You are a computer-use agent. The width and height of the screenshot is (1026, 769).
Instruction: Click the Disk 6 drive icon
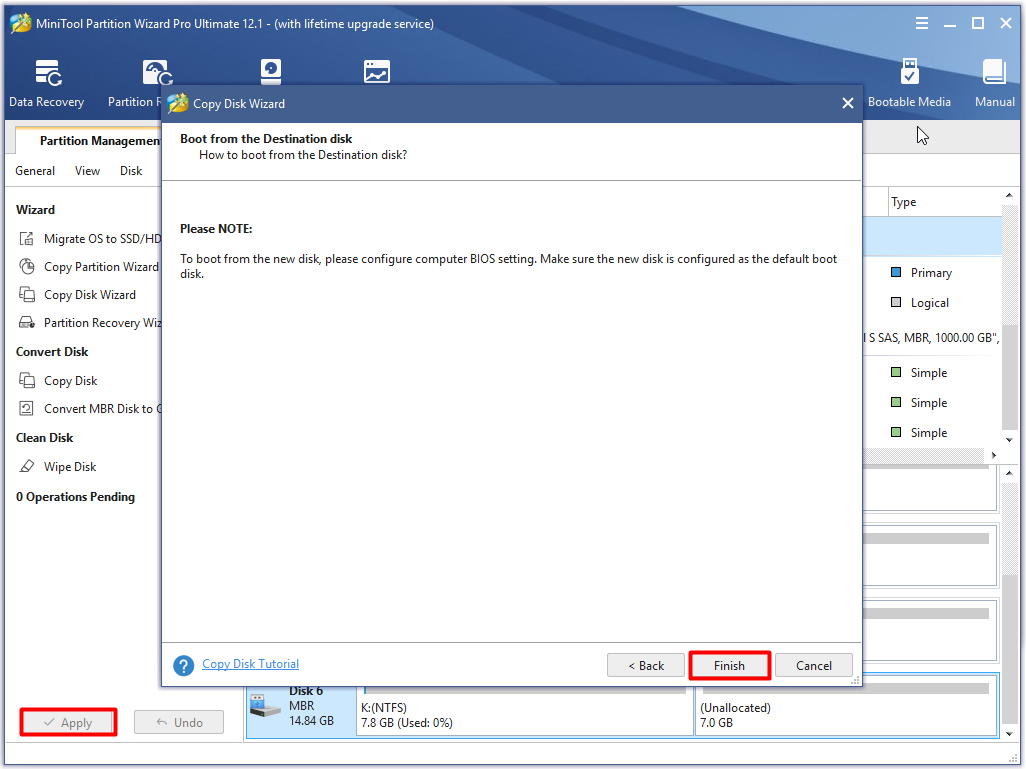265,706
